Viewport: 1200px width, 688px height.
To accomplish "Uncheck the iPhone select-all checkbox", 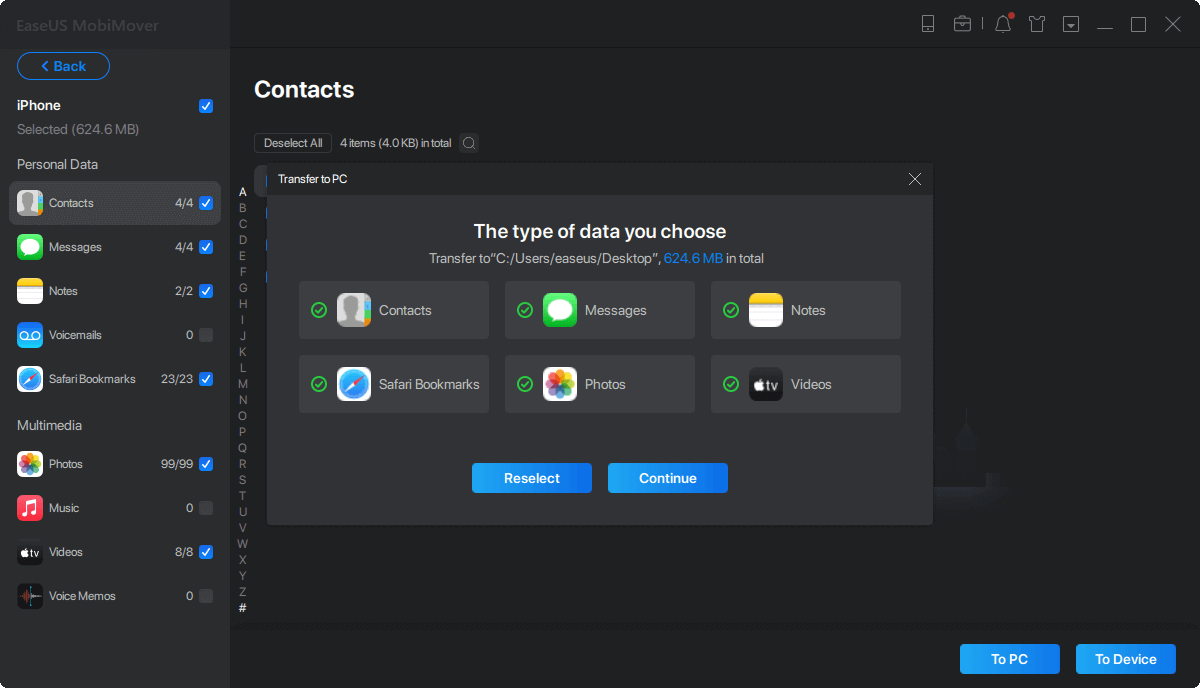I will pos(206,106).
